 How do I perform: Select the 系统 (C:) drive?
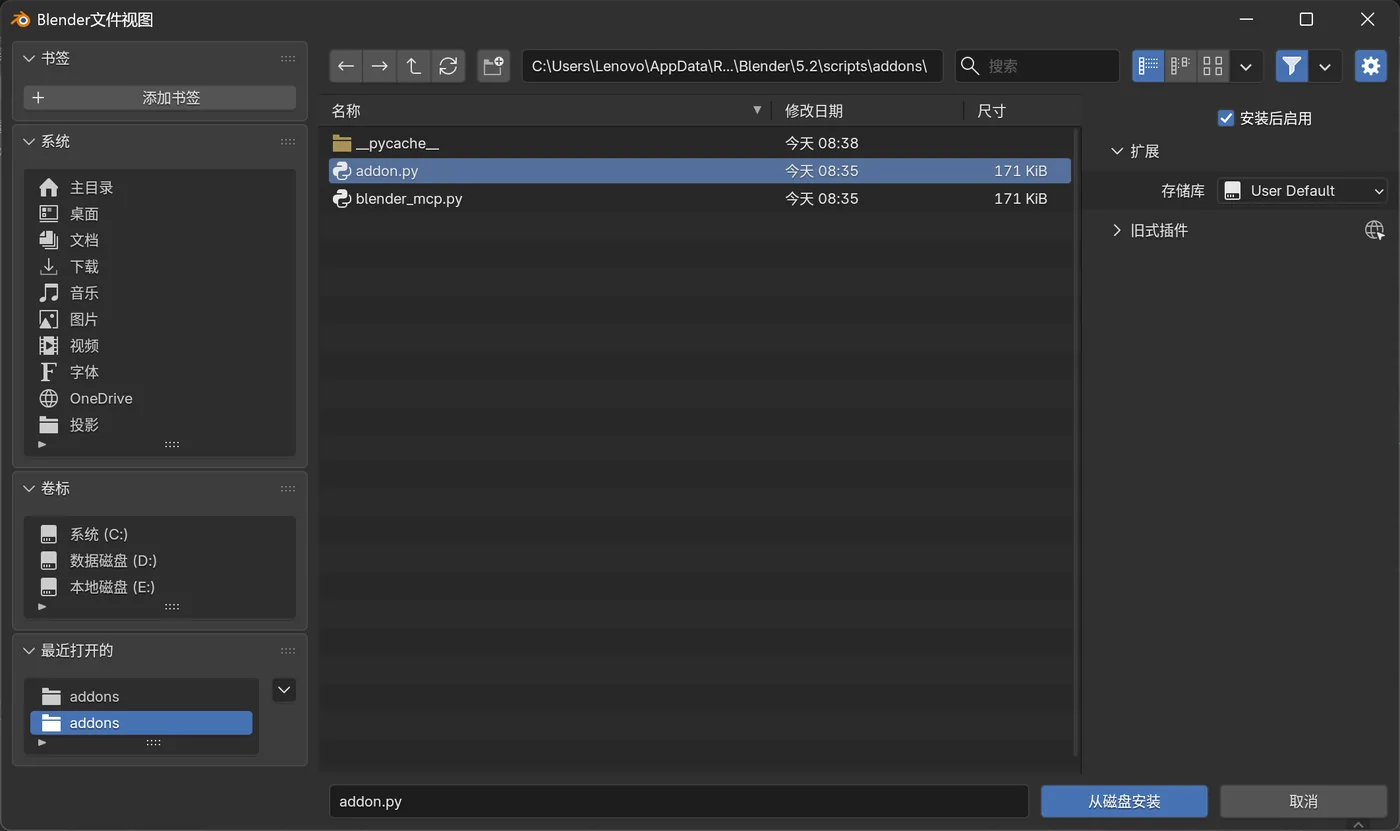click(160, 534)
